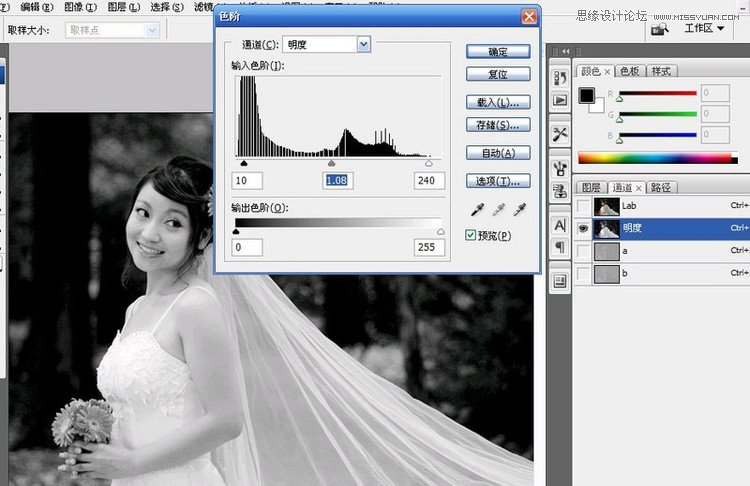The height and width of the screenshot is (486, 750).
Task: Open the History panel icon
Action: (560, 77)
